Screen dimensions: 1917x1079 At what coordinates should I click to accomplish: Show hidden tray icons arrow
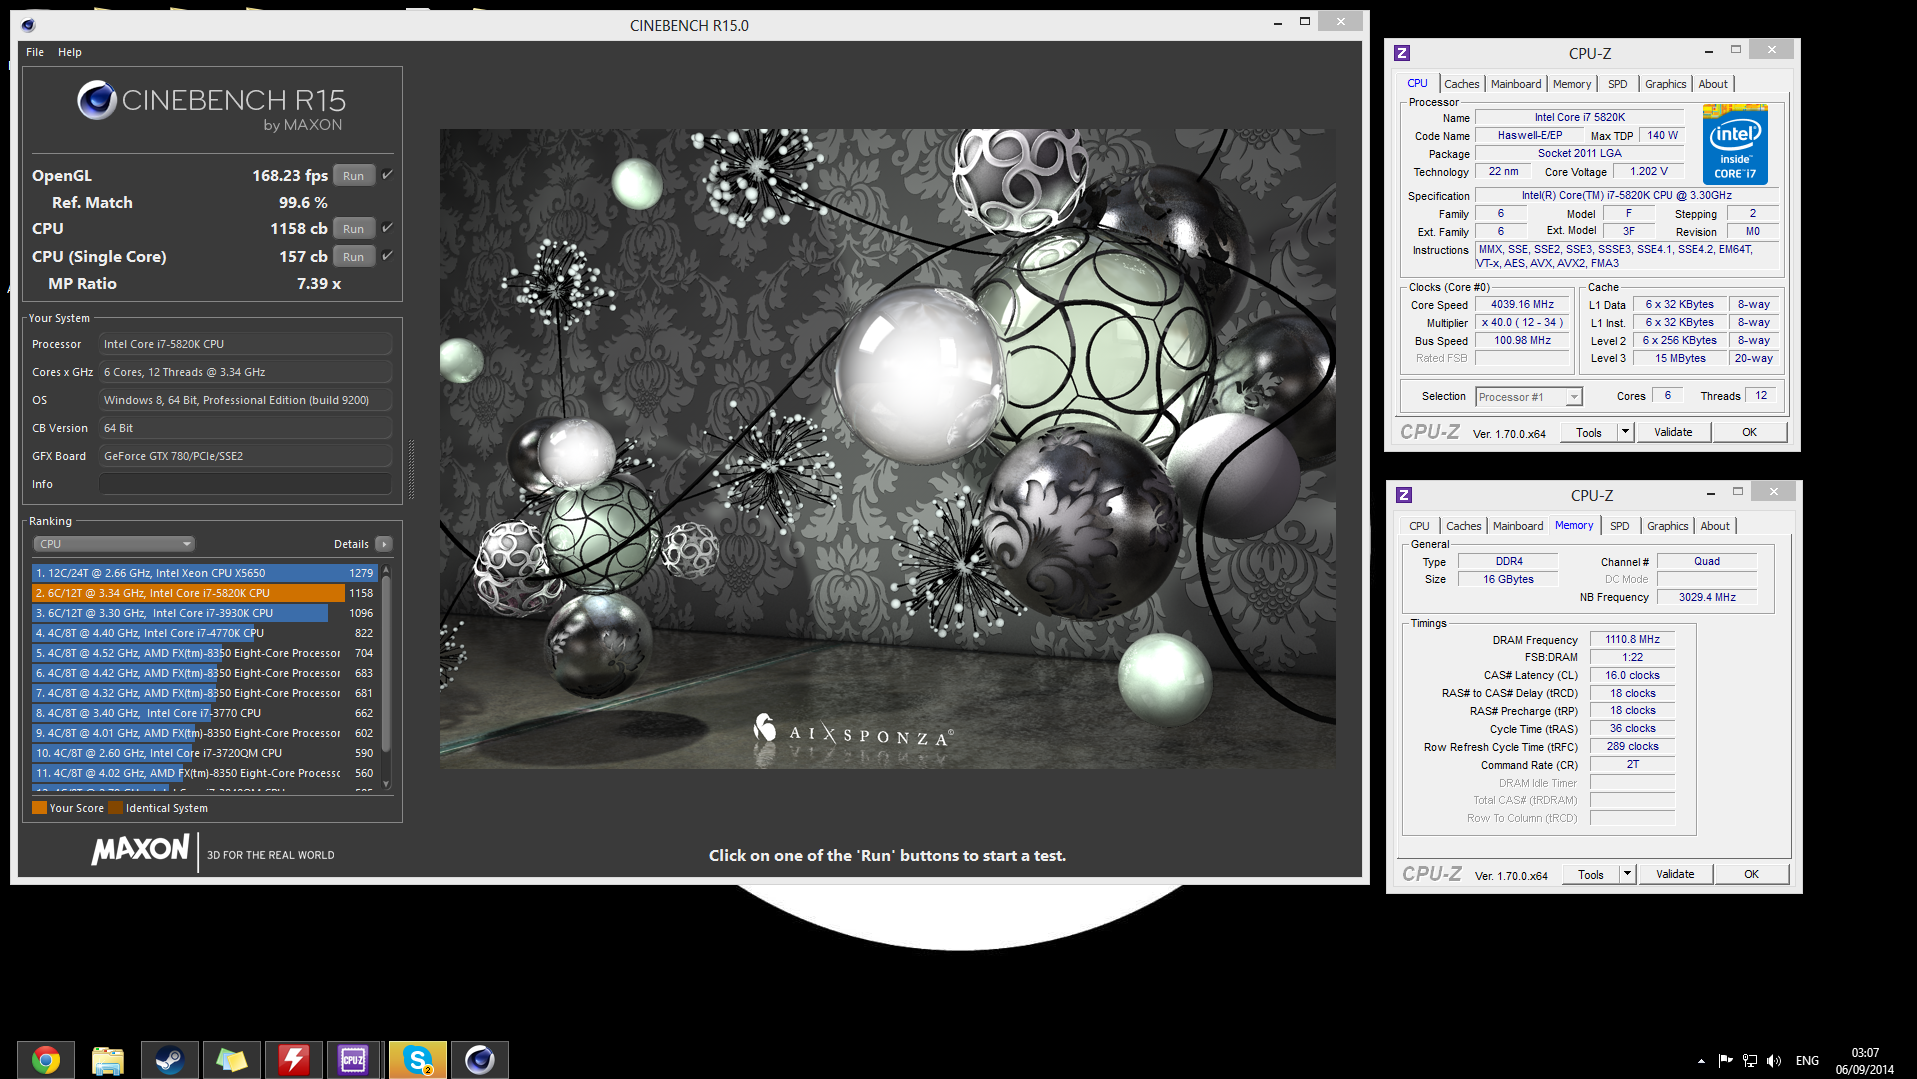(x=1701, y=1061)
